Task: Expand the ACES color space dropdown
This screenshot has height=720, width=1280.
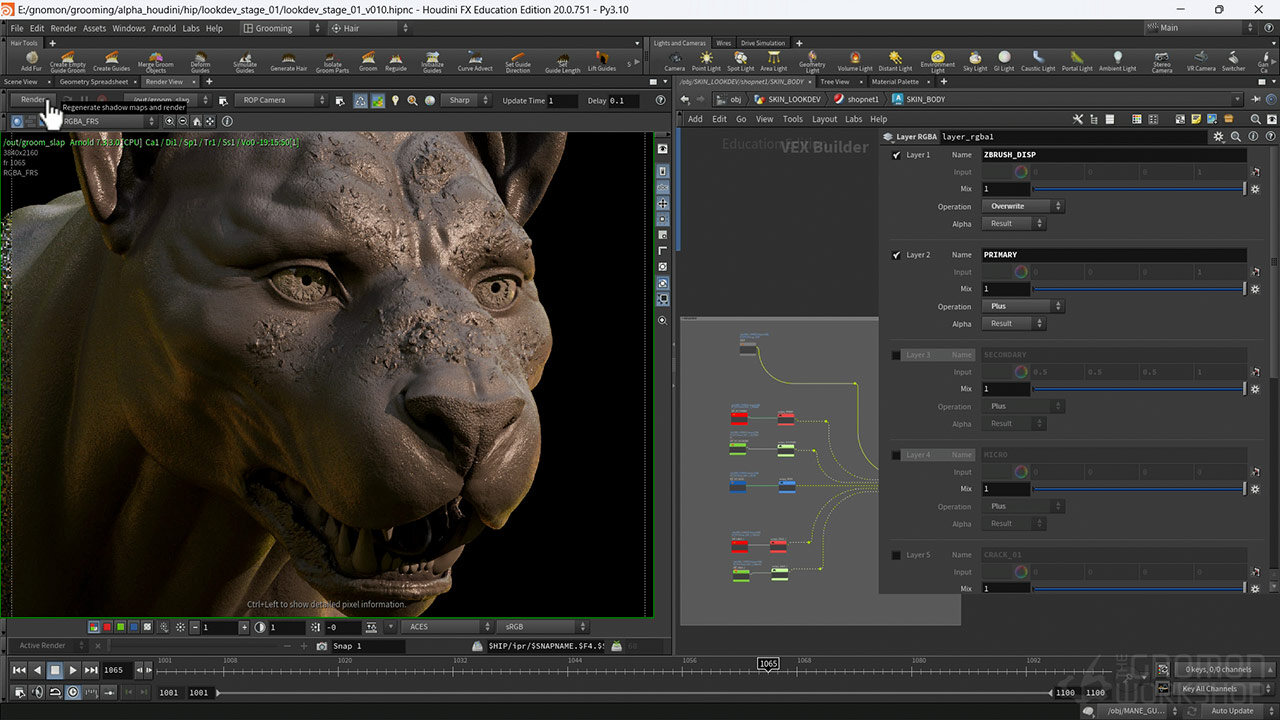Action: coord(445,627)
